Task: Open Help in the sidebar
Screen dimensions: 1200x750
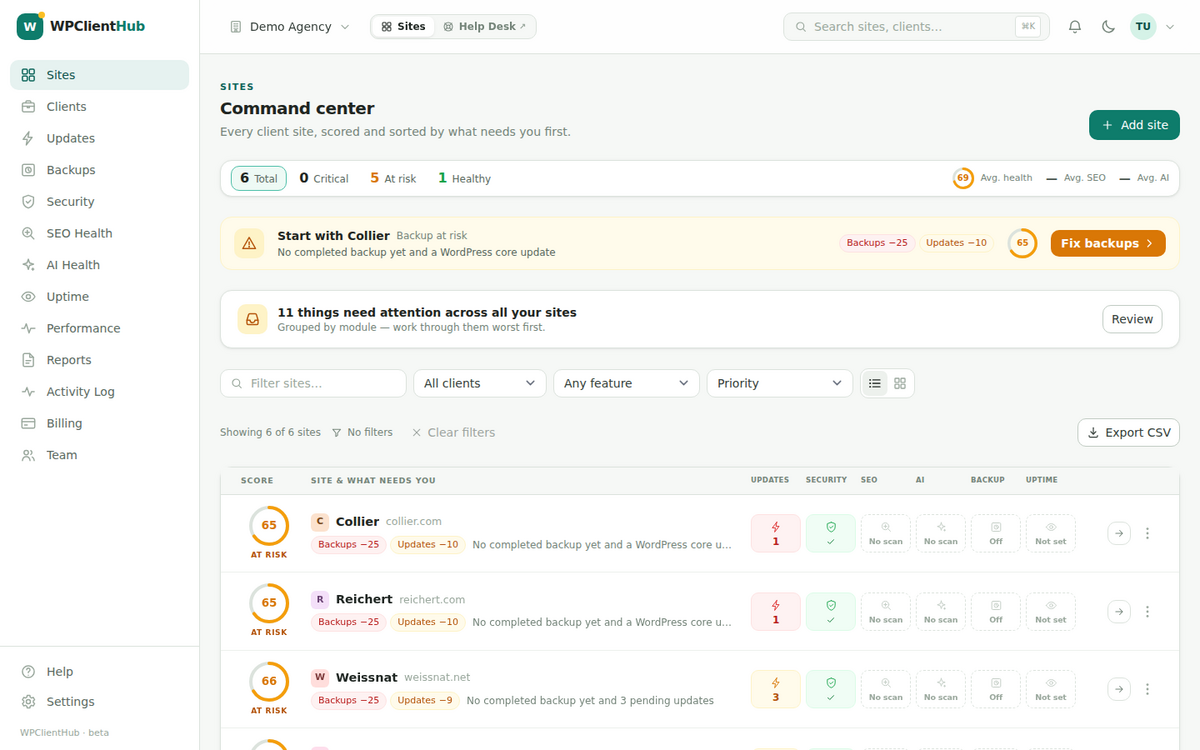Action: click(99, 672)
